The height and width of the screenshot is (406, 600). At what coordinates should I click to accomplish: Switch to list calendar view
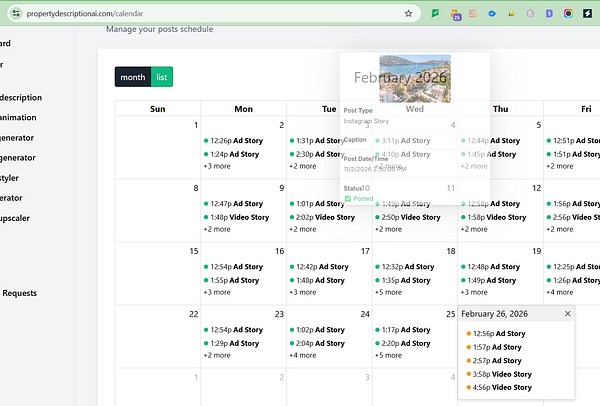pos(162,77)
